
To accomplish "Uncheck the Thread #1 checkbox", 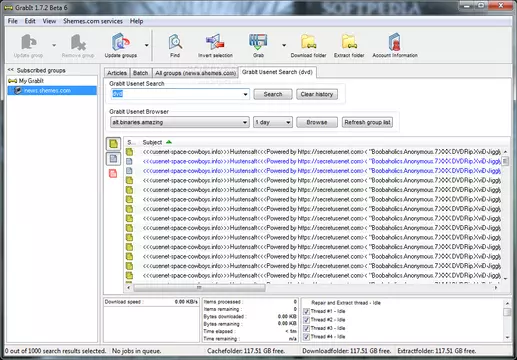I will click(x=306, y=311).
